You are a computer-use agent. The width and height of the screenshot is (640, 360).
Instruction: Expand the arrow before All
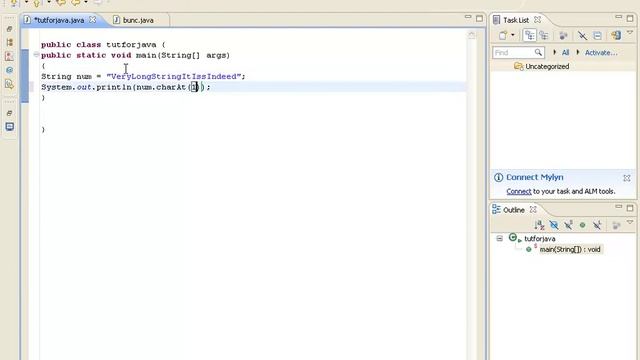(x=554, y=52)
